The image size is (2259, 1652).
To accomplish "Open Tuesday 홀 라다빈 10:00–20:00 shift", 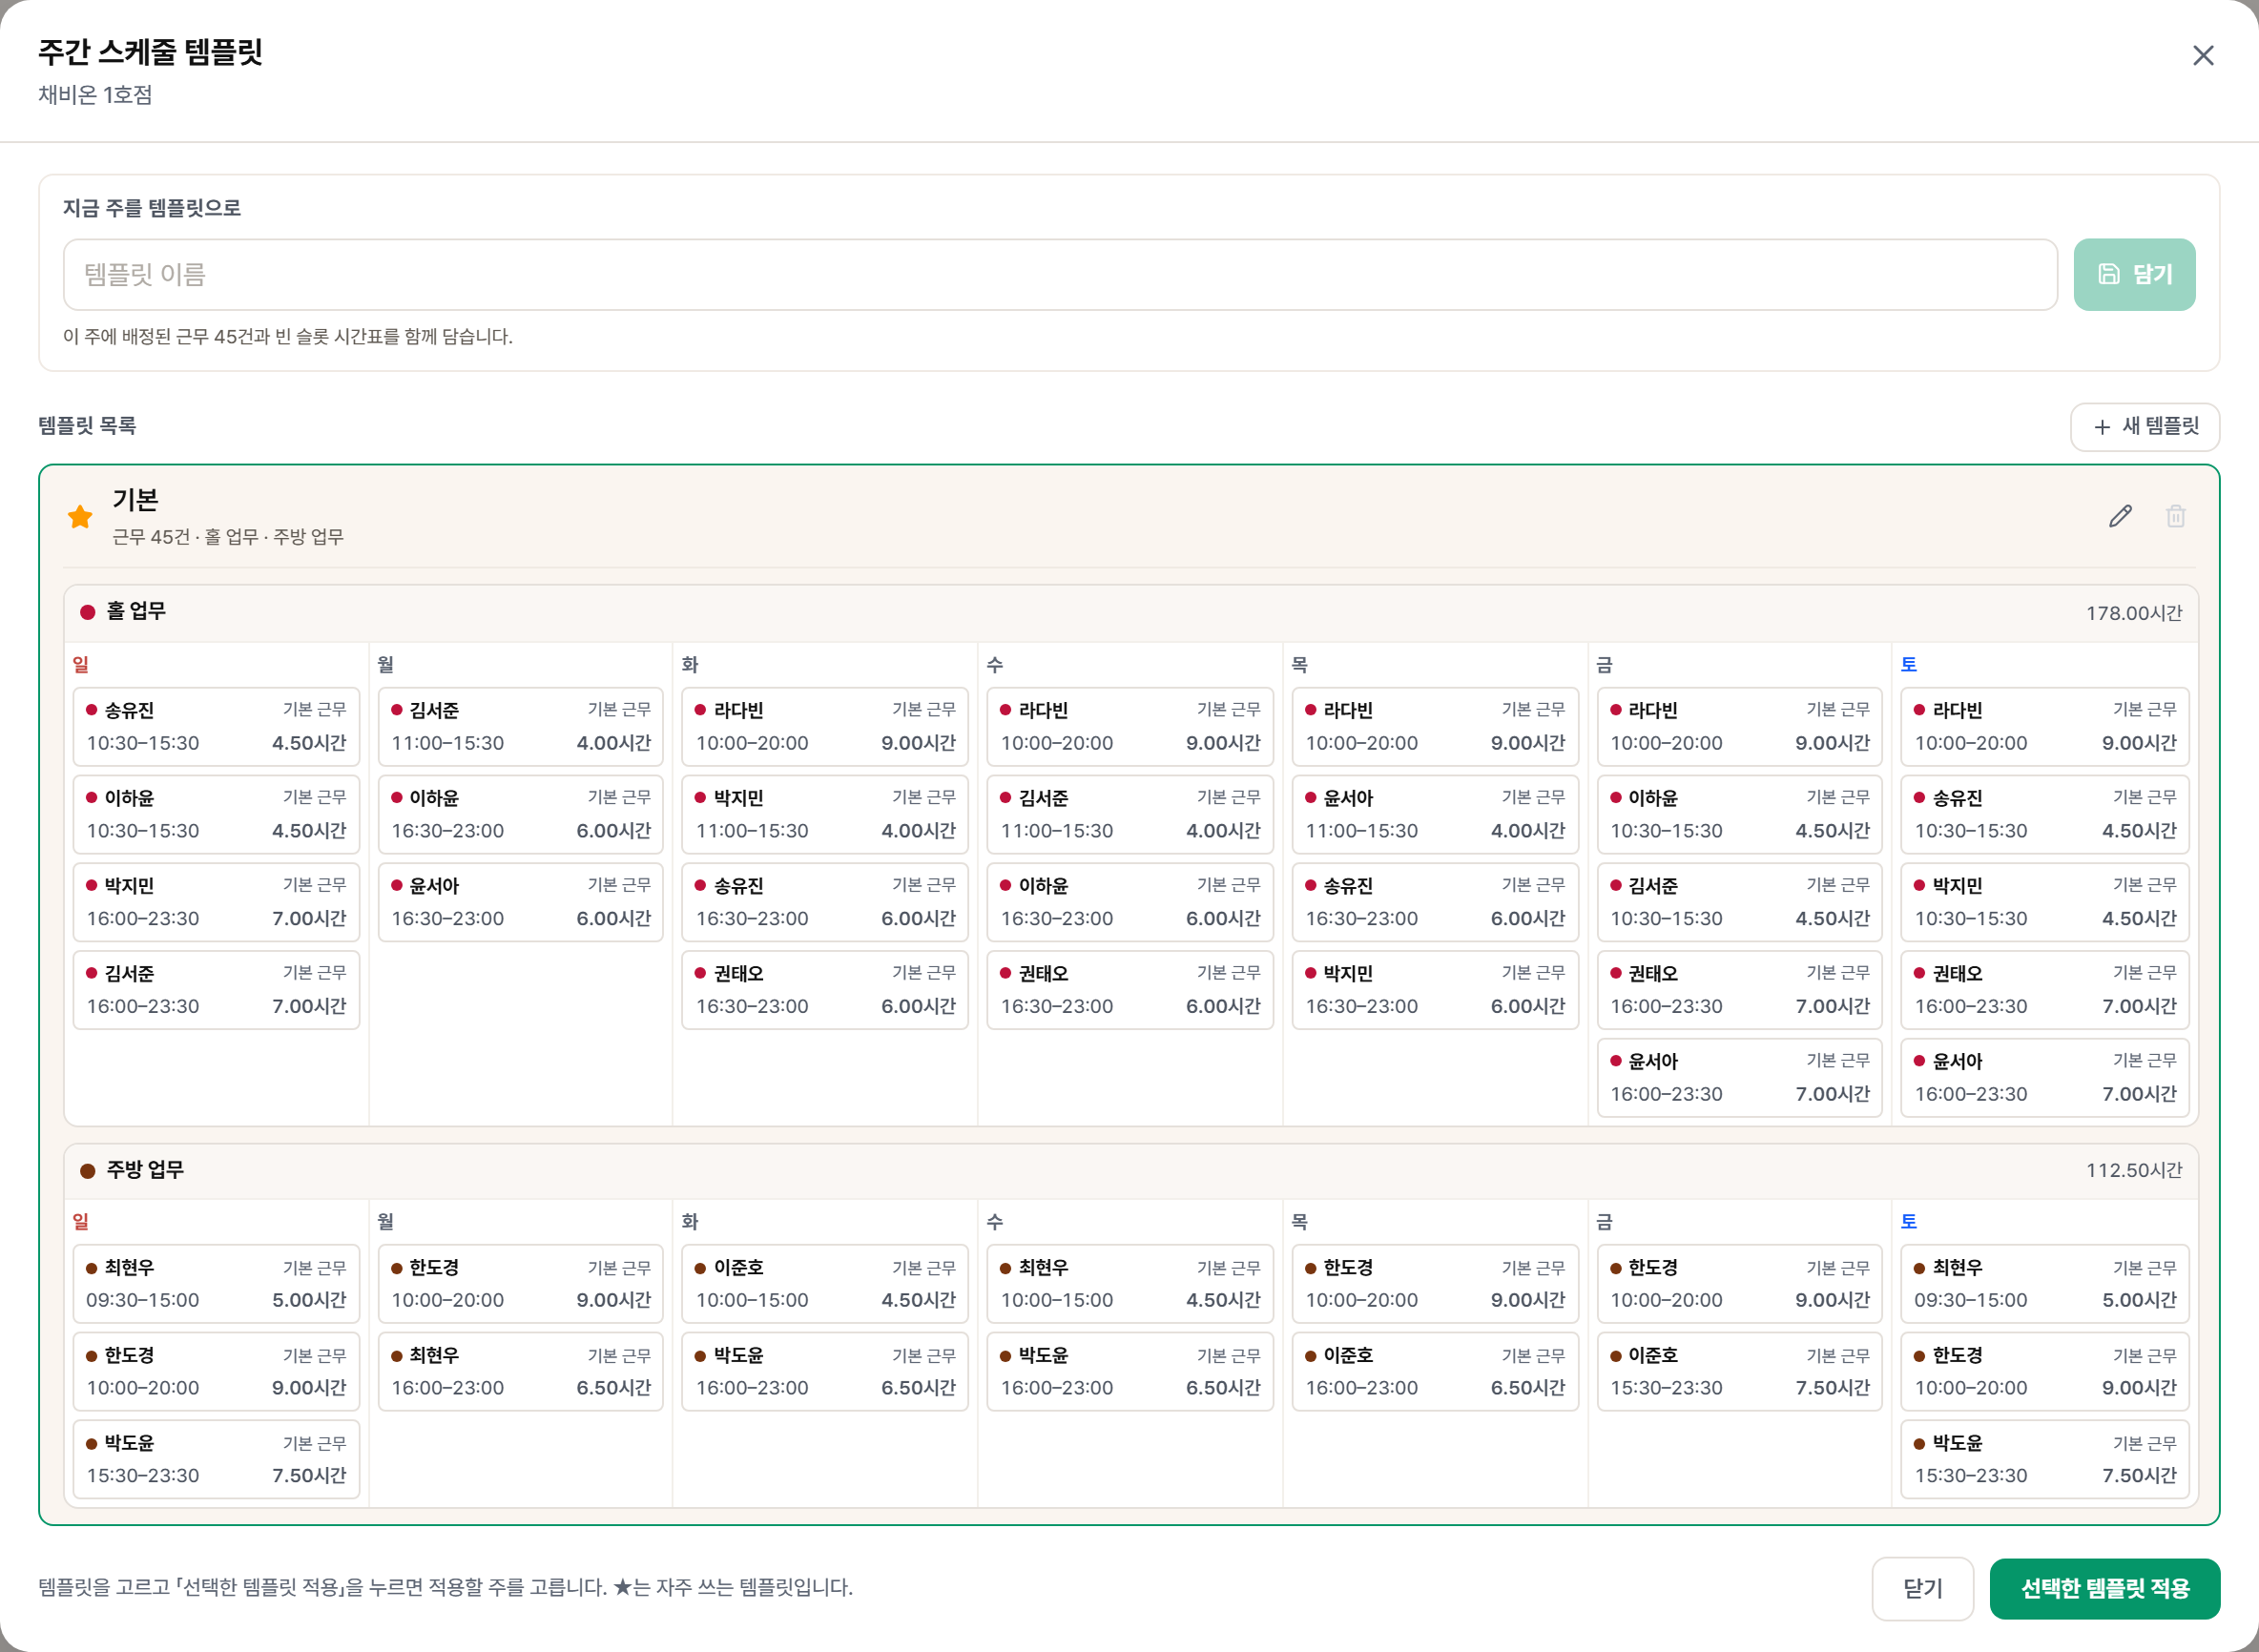I will [825, 727].
